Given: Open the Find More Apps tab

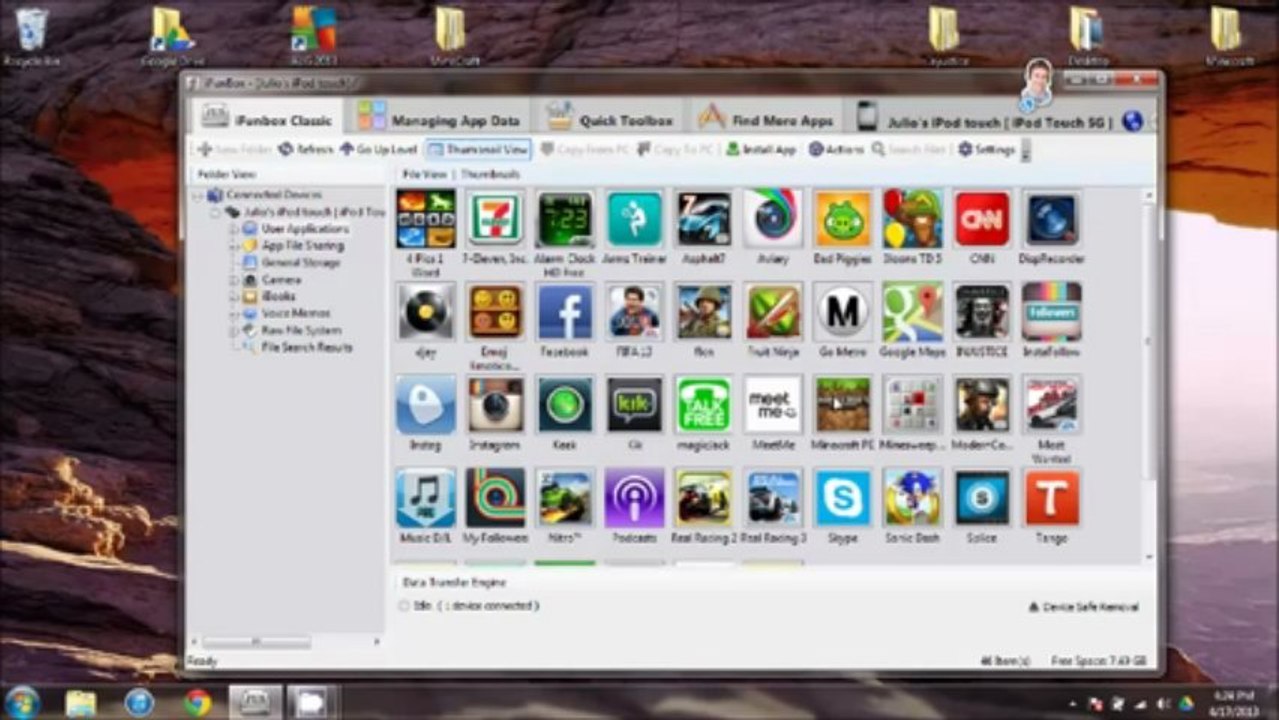Looking at the screenshot, I should tap(766, 118).
